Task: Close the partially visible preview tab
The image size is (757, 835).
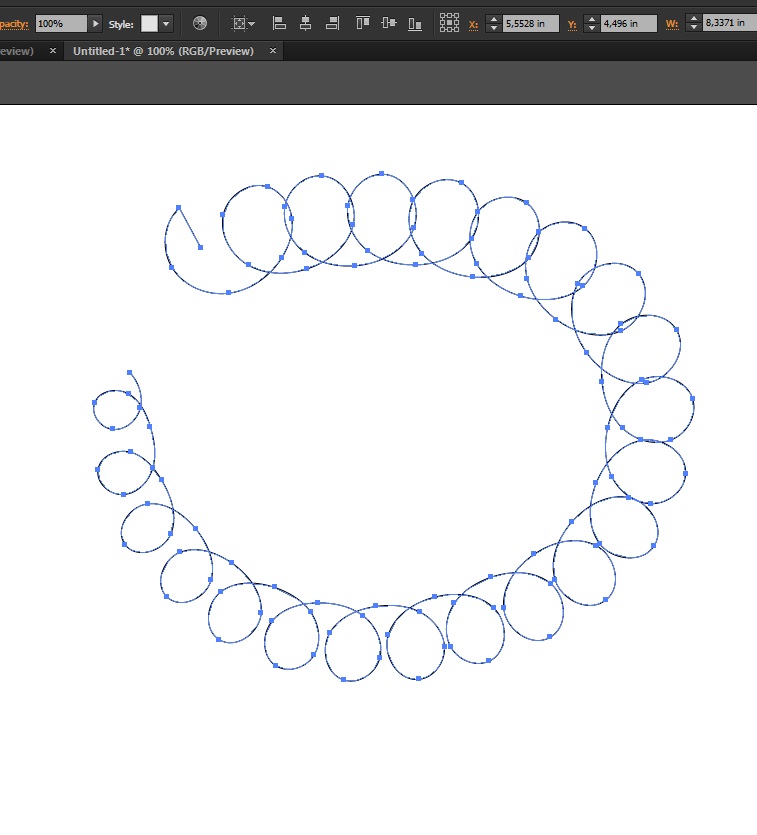Action: [53, 51]
